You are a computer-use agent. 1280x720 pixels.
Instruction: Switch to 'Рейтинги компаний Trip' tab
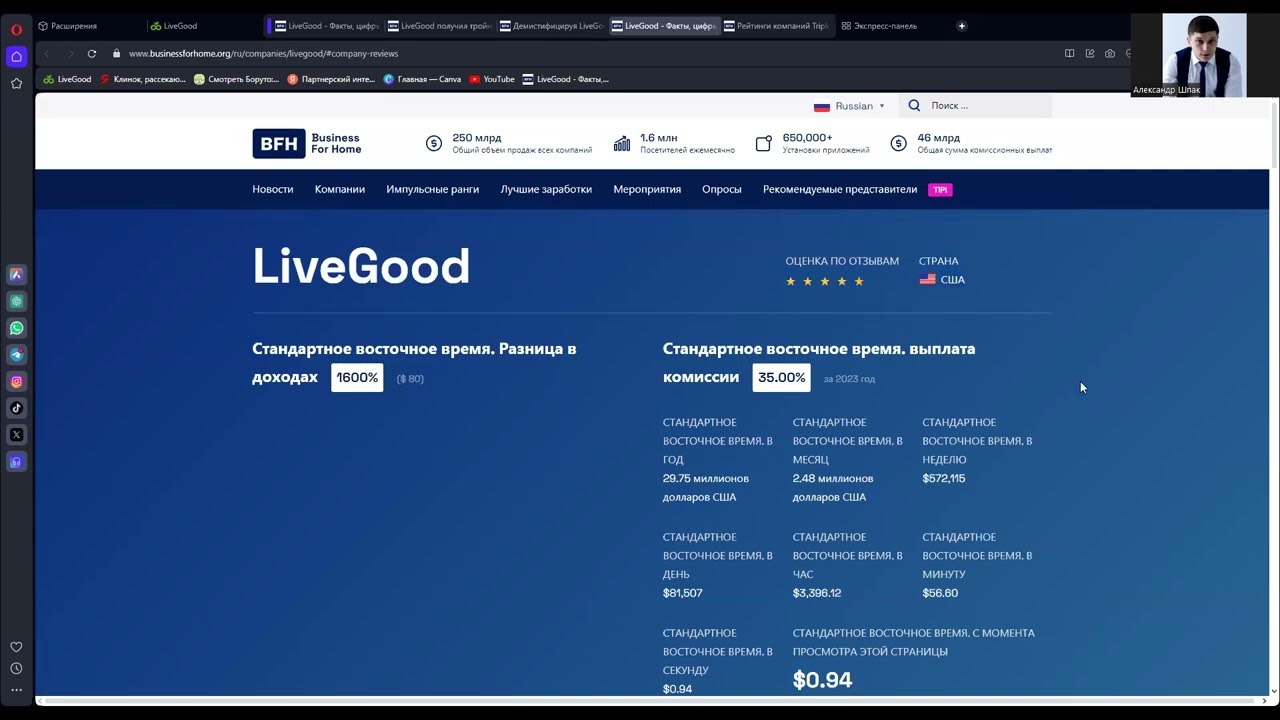click(x=776, y=26)
